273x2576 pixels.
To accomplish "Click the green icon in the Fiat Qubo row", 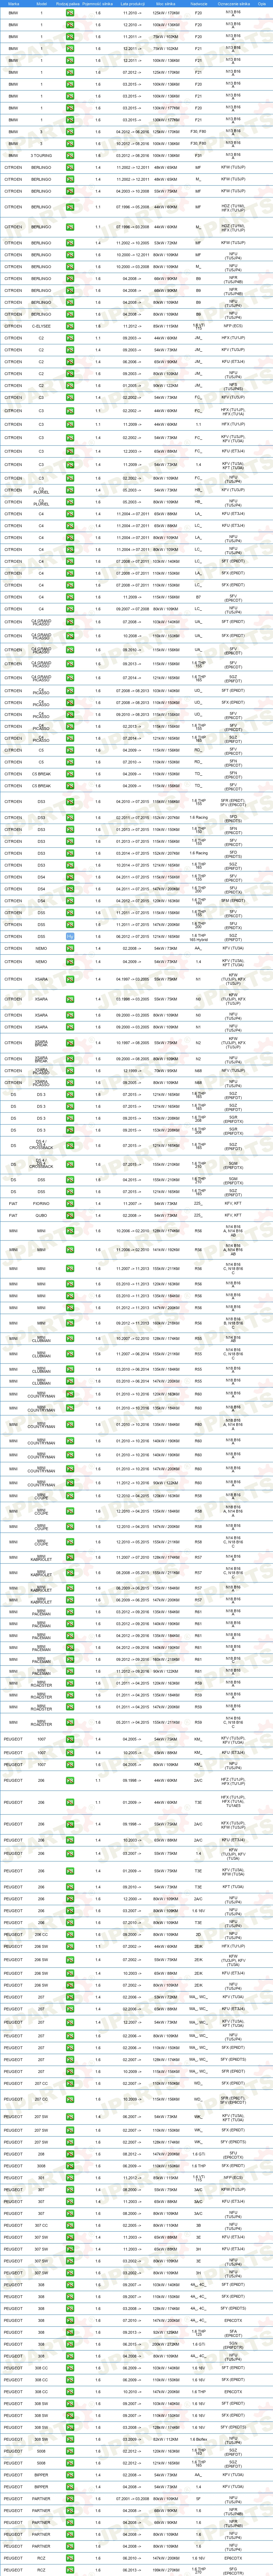I will pos(70,1215).
